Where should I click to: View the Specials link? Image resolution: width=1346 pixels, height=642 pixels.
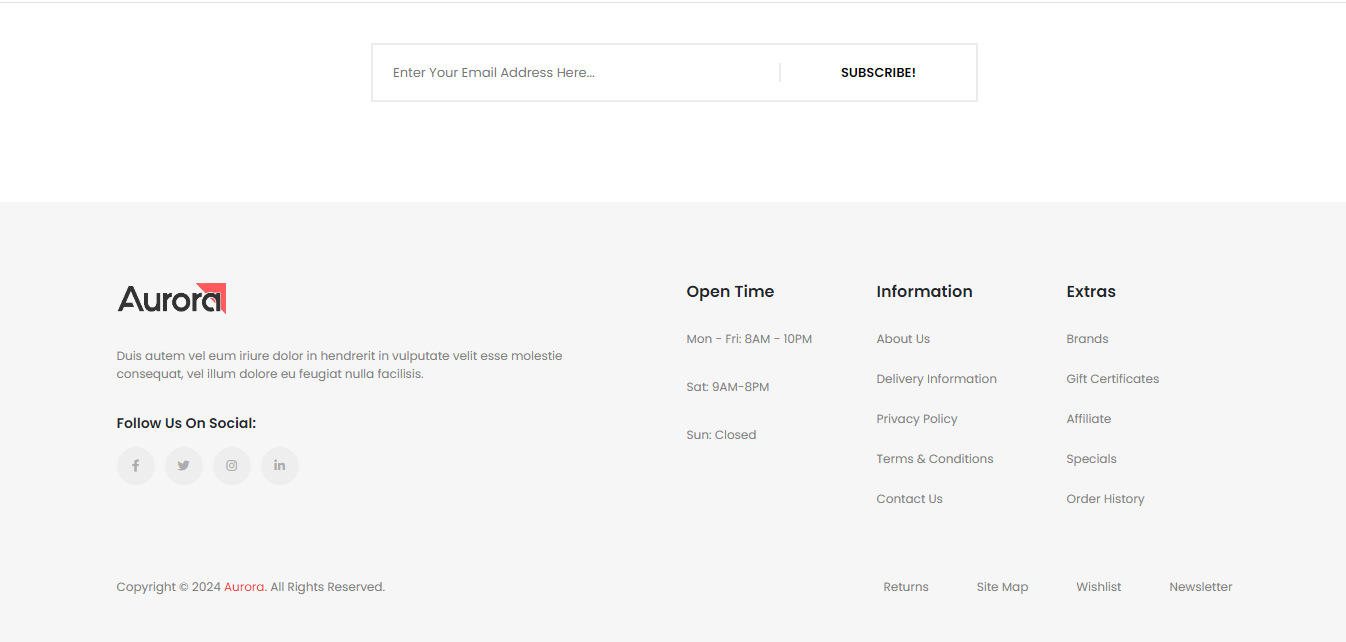point(1091,459)
